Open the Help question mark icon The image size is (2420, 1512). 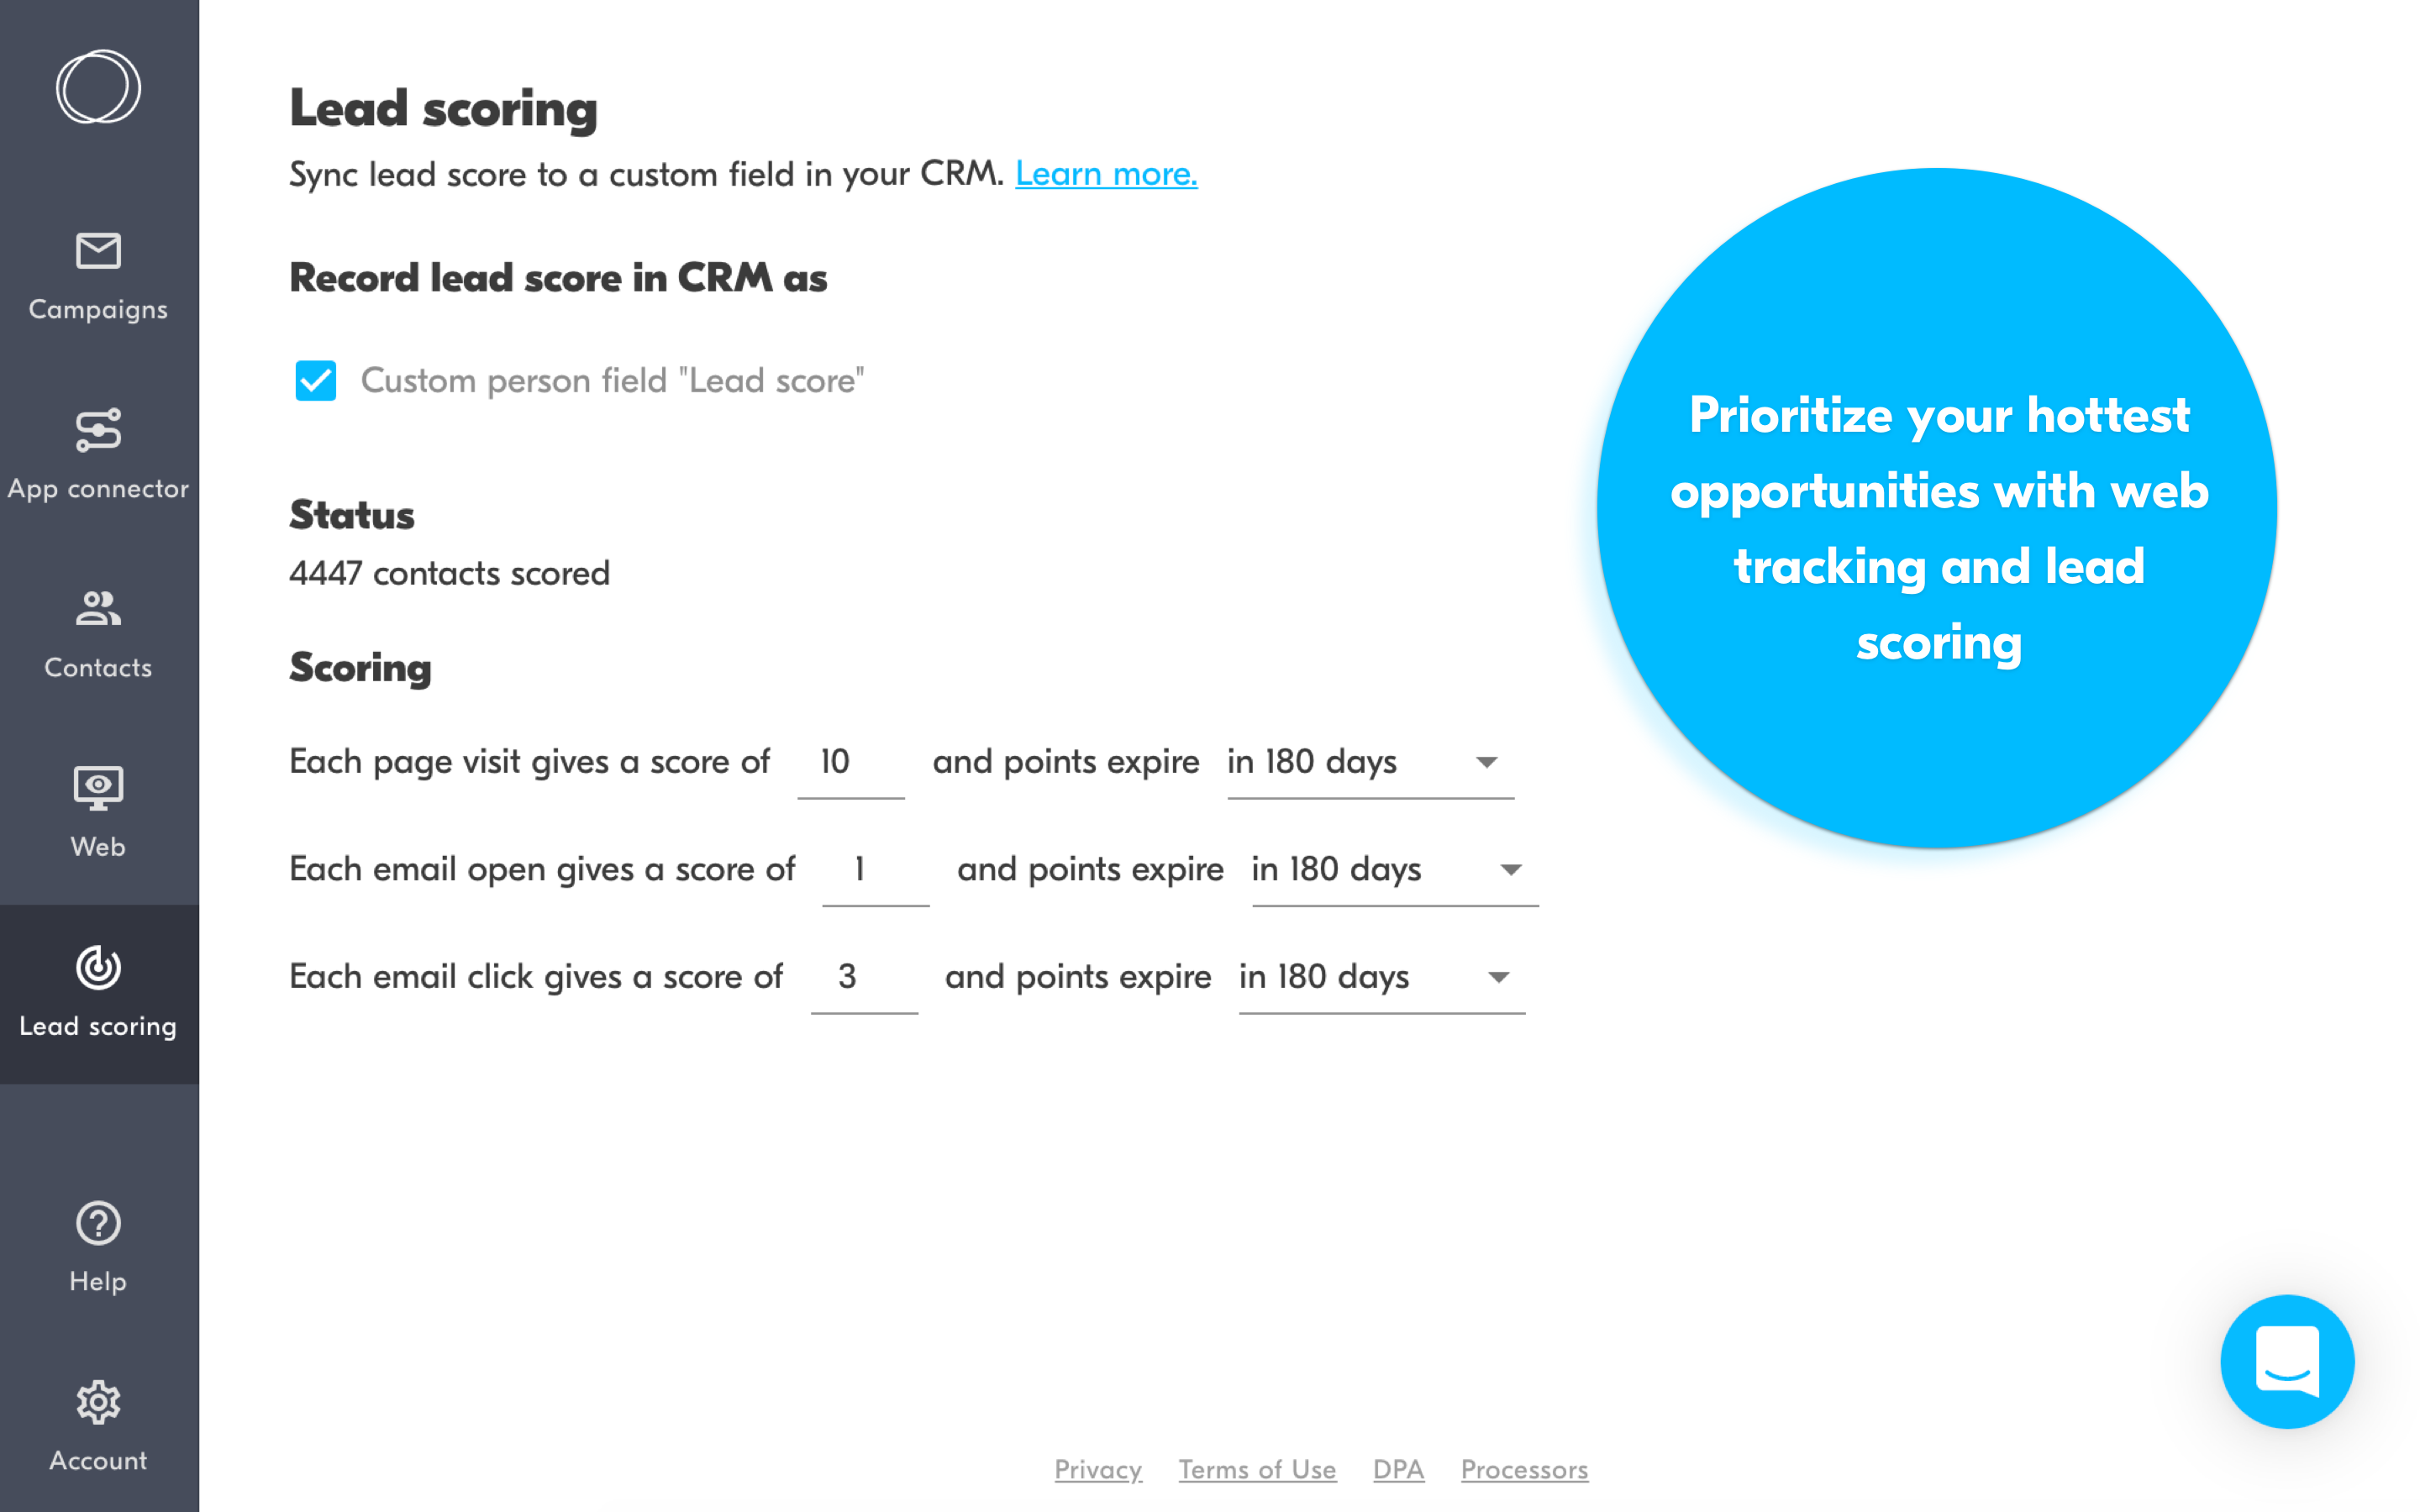[98, 1223]
